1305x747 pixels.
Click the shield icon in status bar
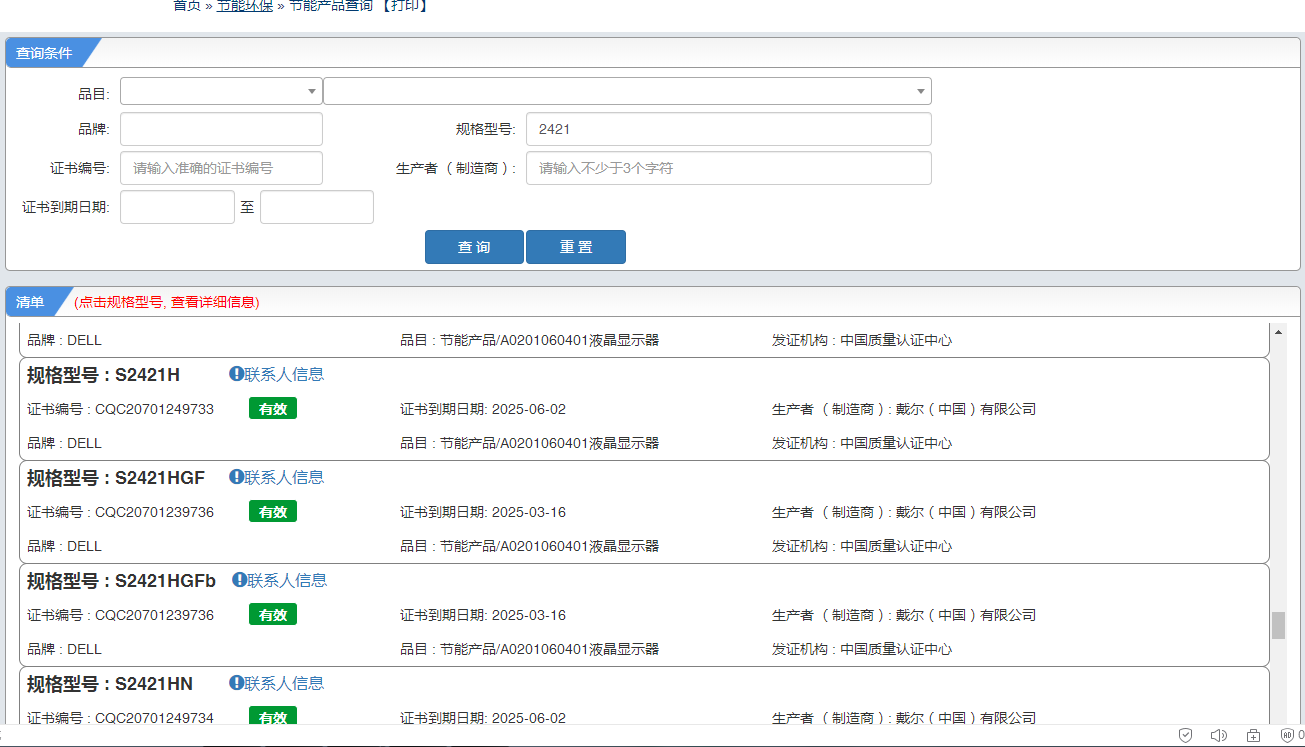(1185, 735)
